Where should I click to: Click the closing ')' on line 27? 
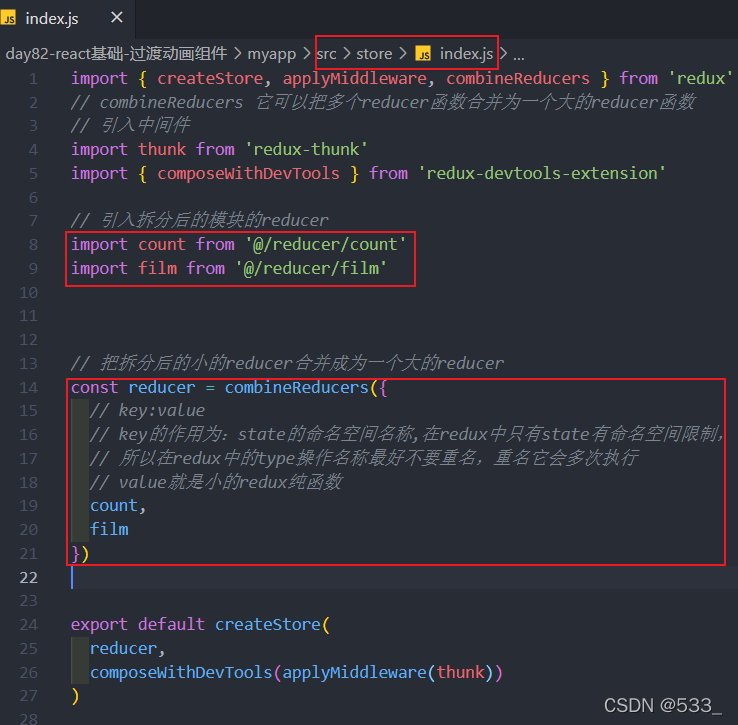(75, 696)
